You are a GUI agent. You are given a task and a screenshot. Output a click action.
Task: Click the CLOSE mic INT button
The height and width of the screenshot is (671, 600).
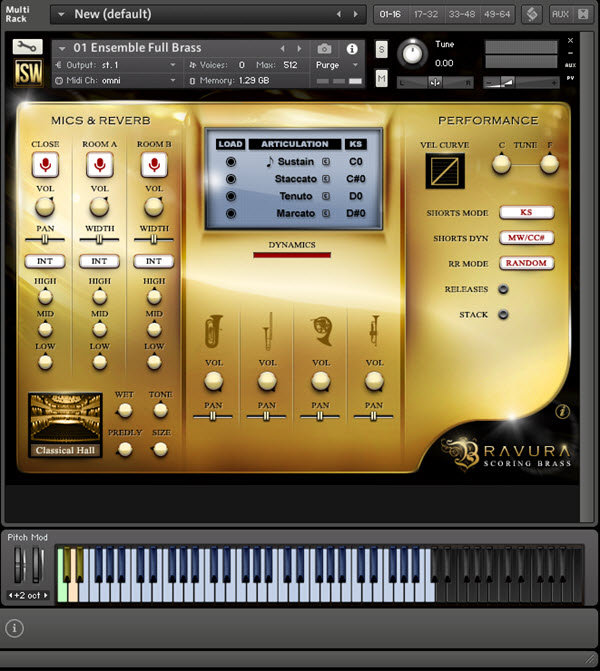(45, 261)
